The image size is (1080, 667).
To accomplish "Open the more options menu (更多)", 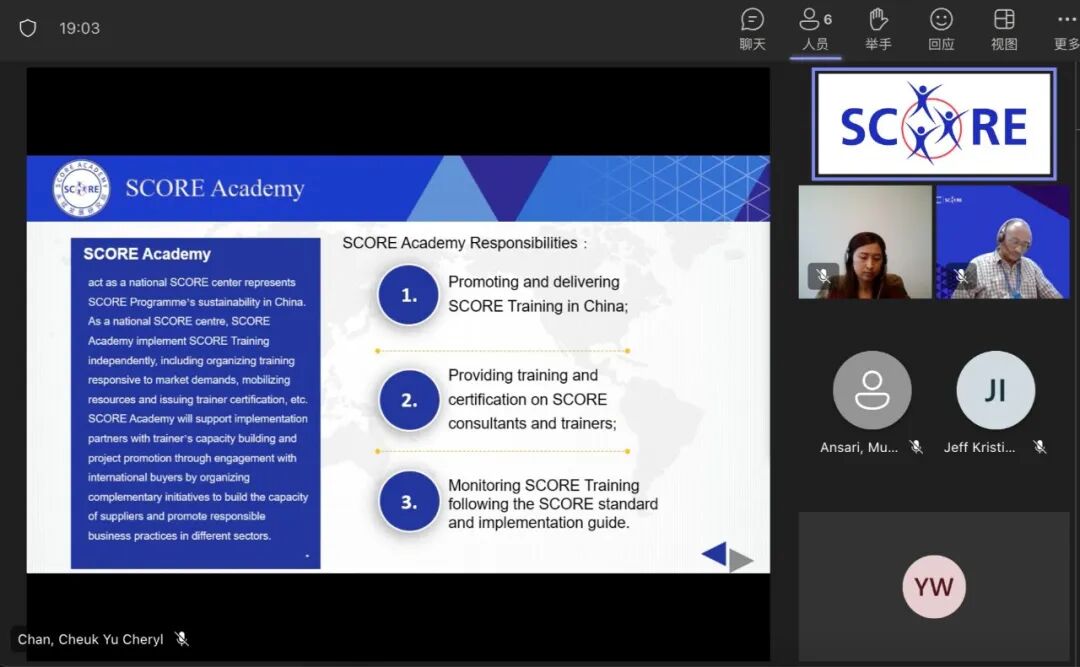I will click(x=1066, y=29).
